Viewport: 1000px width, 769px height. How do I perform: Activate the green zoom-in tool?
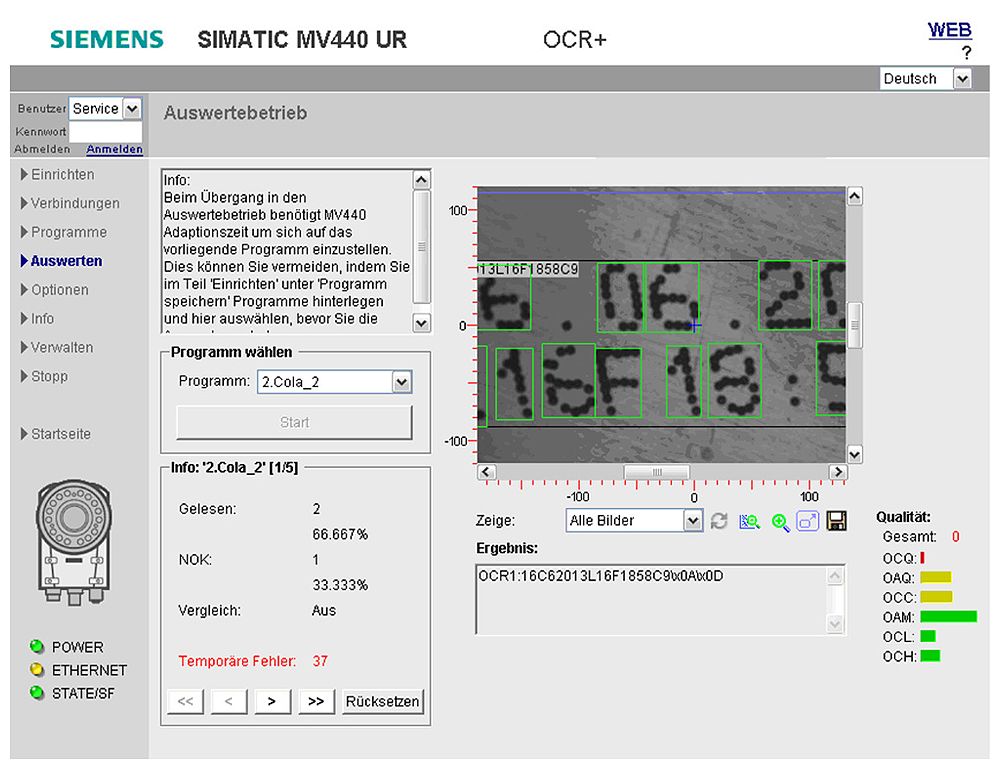coord(778,521)
